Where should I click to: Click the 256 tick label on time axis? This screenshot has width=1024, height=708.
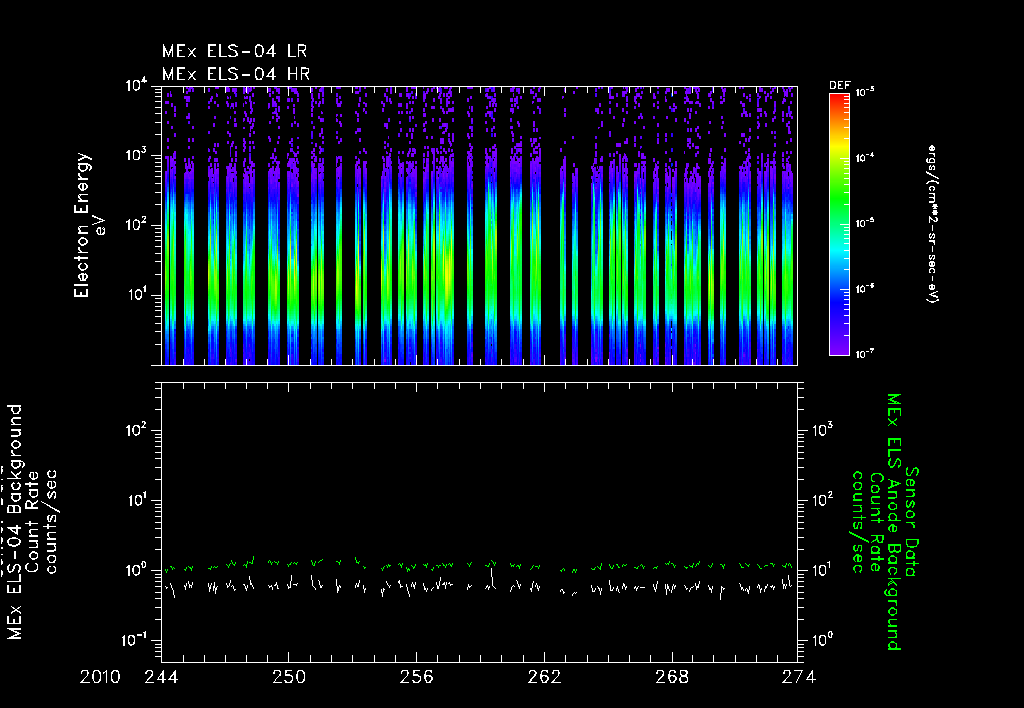[x=416, y=677]
